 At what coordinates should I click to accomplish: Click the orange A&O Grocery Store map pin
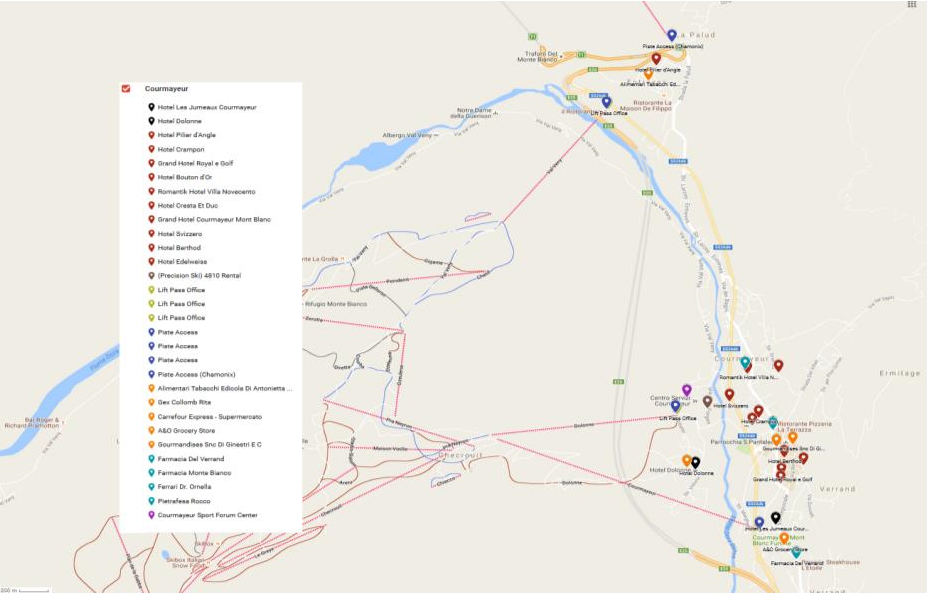point(784,538)
